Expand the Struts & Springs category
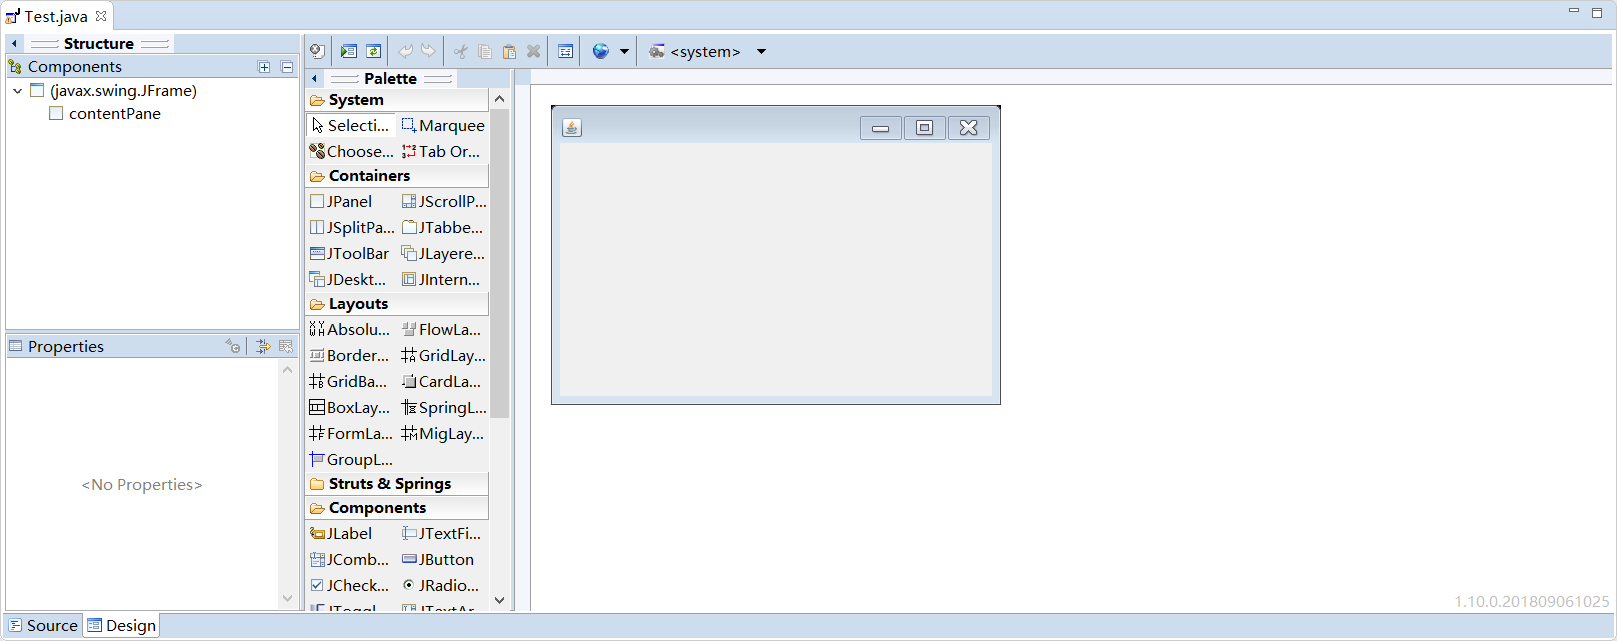 pos(397,484)
